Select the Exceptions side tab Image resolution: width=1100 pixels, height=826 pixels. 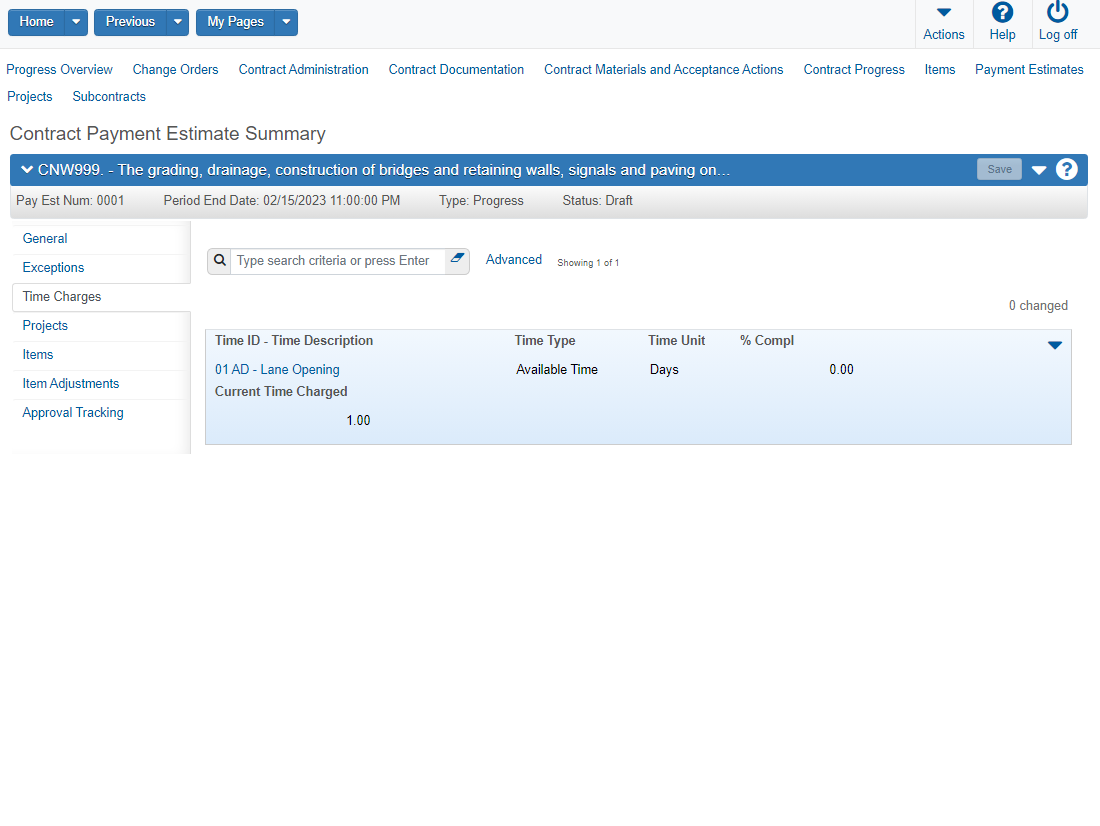tap(53, 267)
